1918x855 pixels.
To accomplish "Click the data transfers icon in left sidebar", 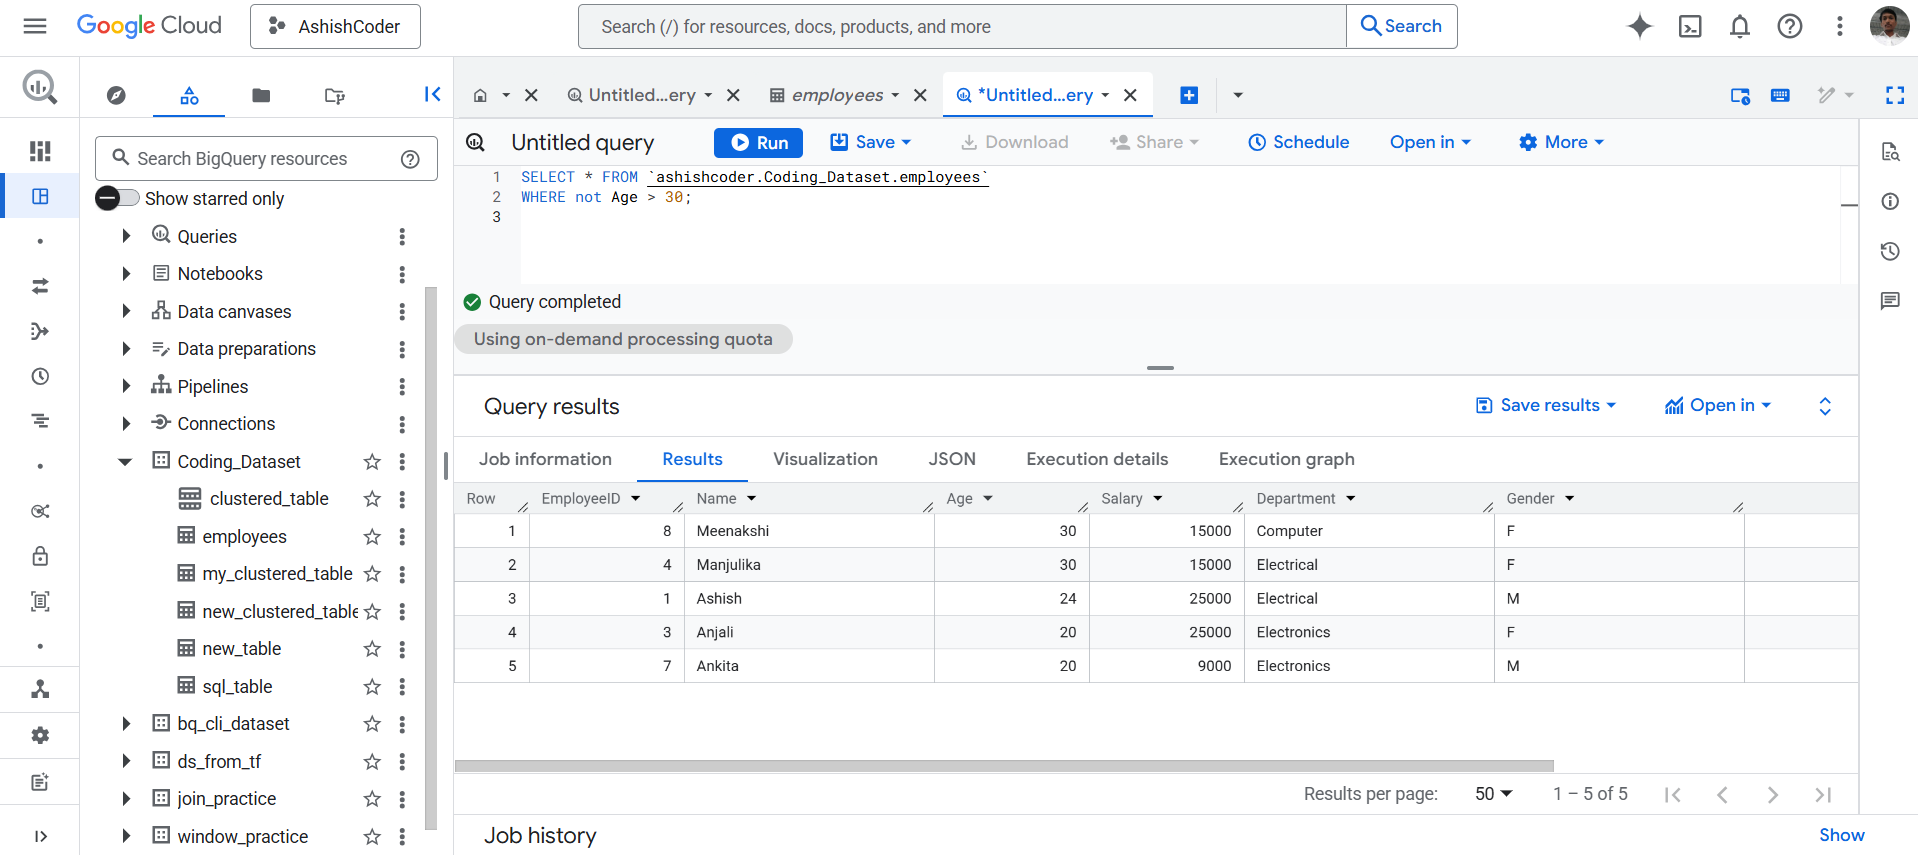I will pyautogui.click(x=40, y=286).
